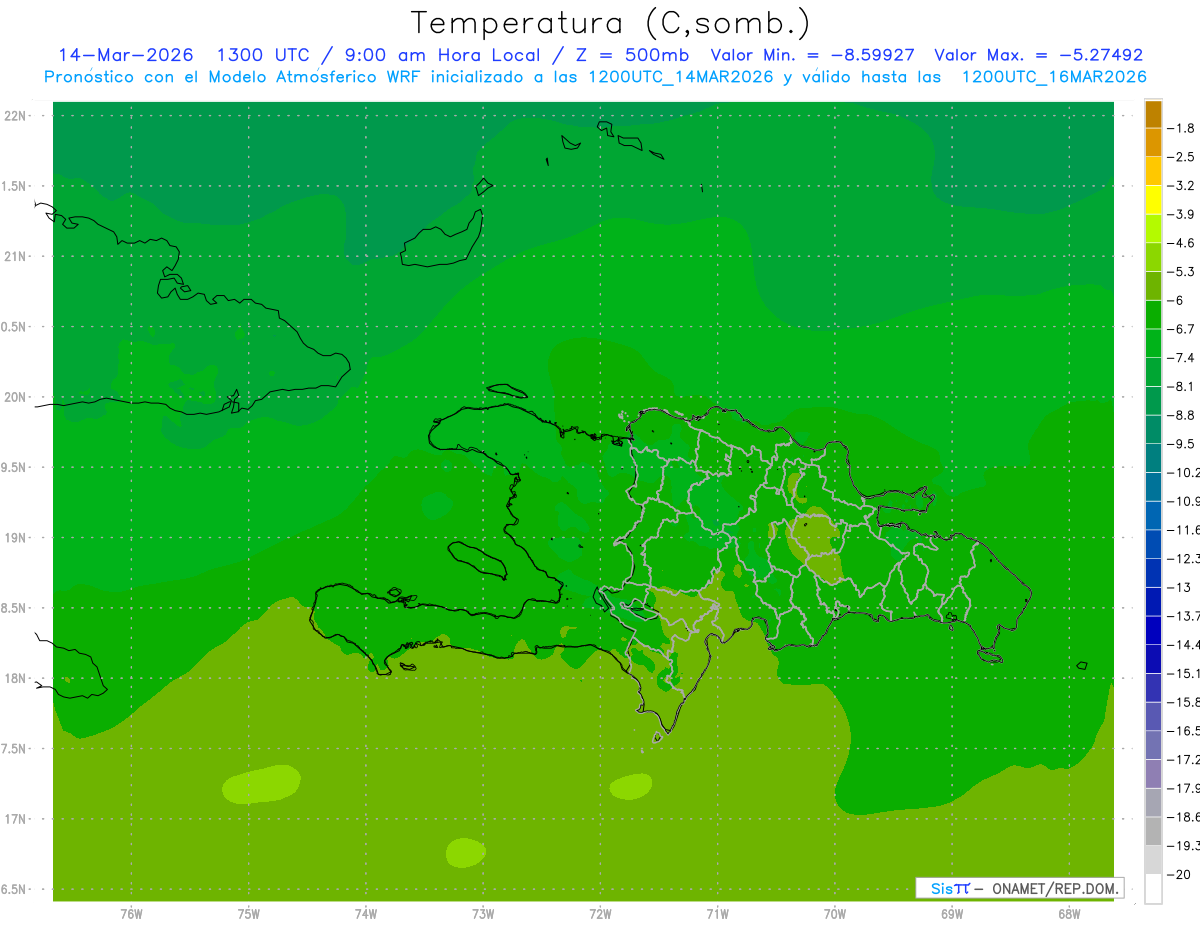This screenshot has width=1200, height=927.
Task: Select the teal swatch between -9.5 and -10.2
Action: (1153, 458)
